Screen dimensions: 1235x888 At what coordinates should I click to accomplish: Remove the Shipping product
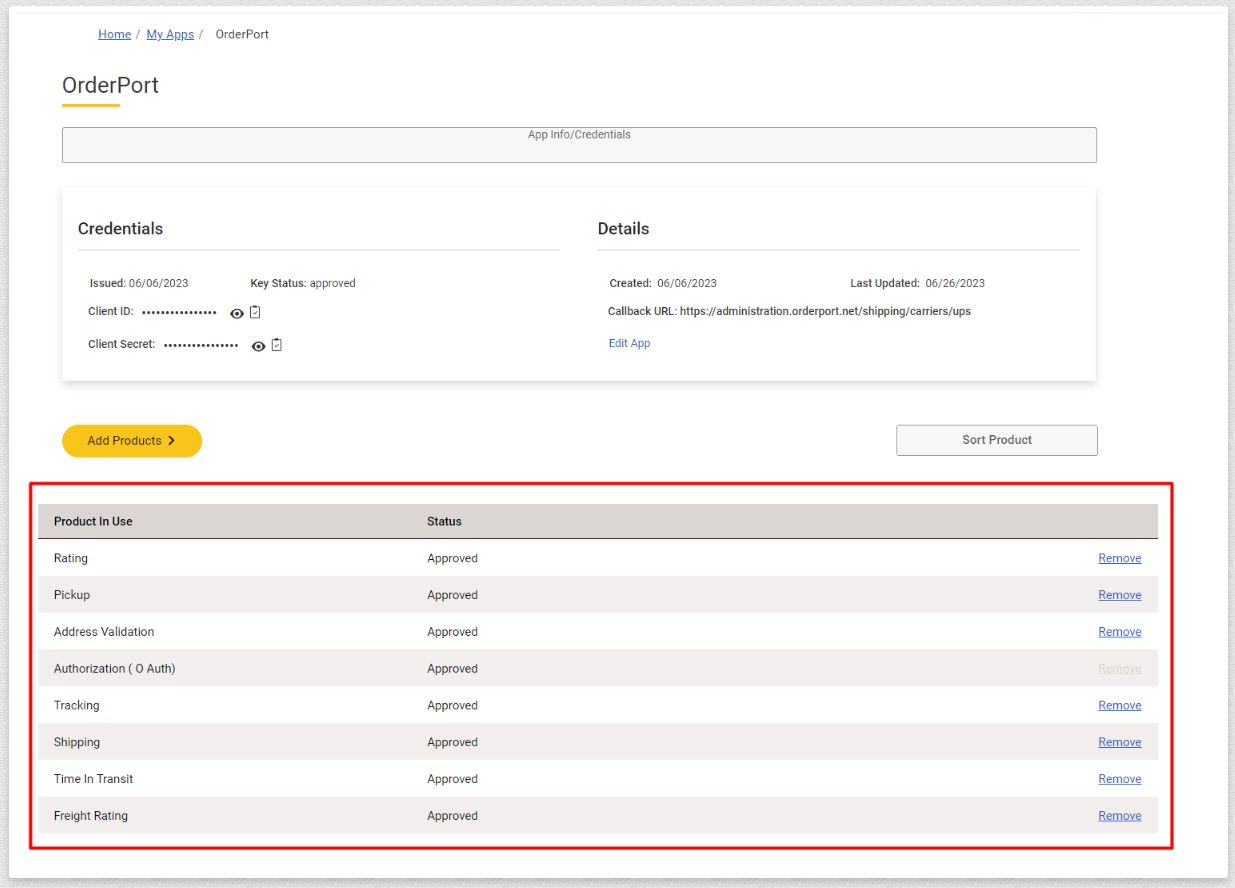(1120, 742)
